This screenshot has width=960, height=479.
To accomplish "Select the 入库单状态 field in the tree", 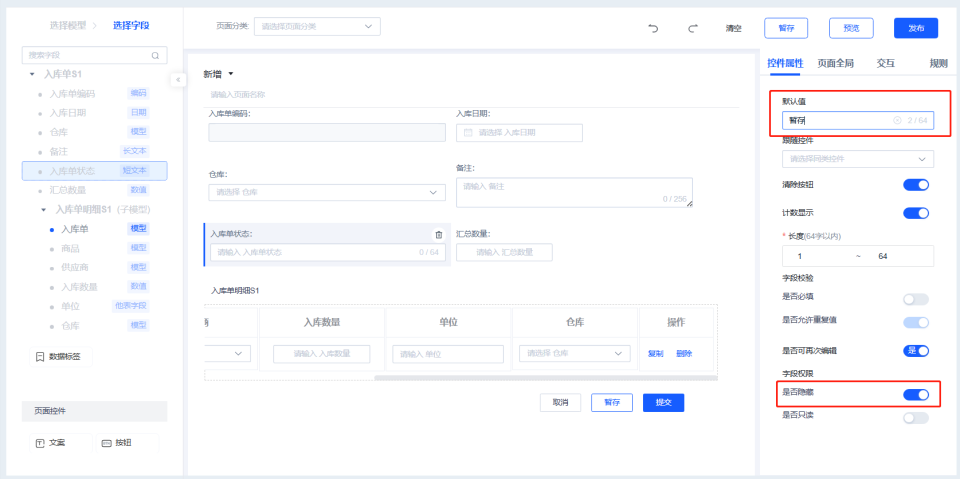I will coord(94,171).
